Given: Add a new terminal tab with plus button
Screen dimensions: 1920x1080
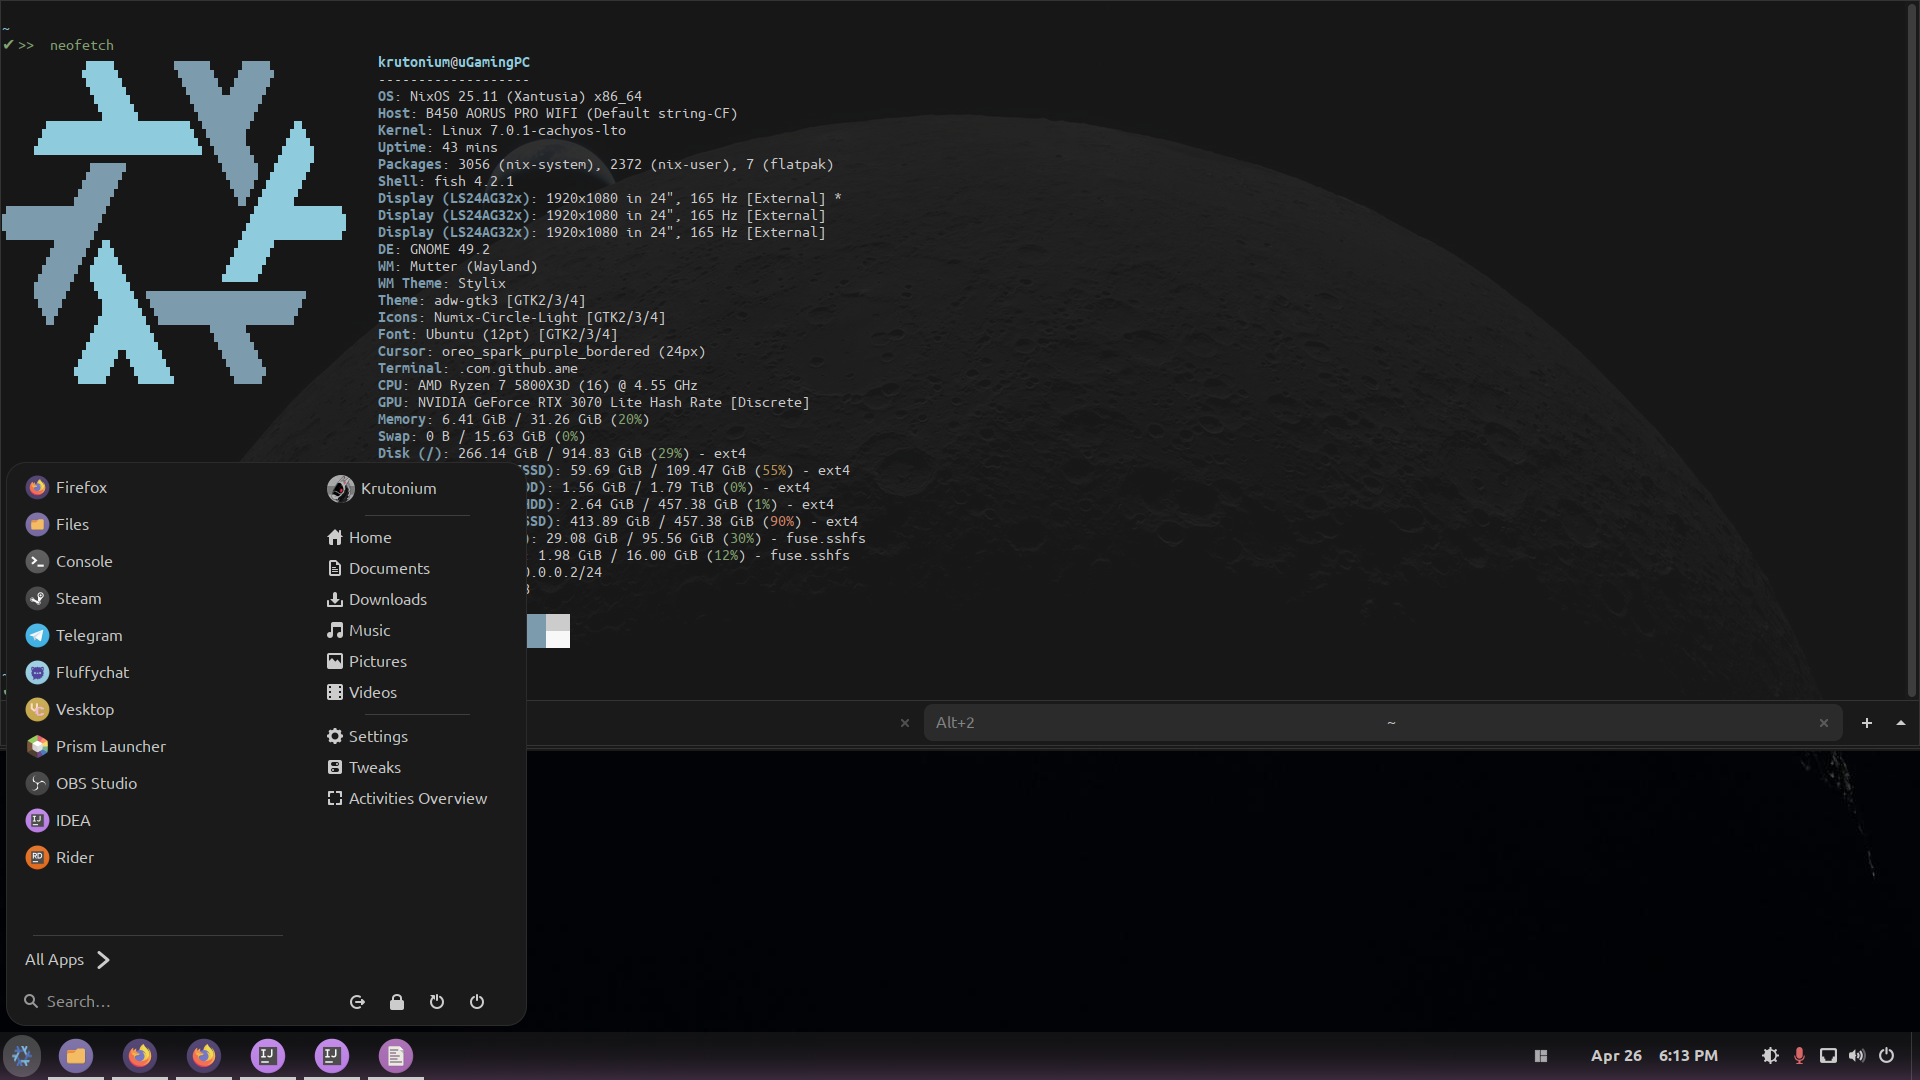Looking at the screenshot, I should pos(1866,723).
